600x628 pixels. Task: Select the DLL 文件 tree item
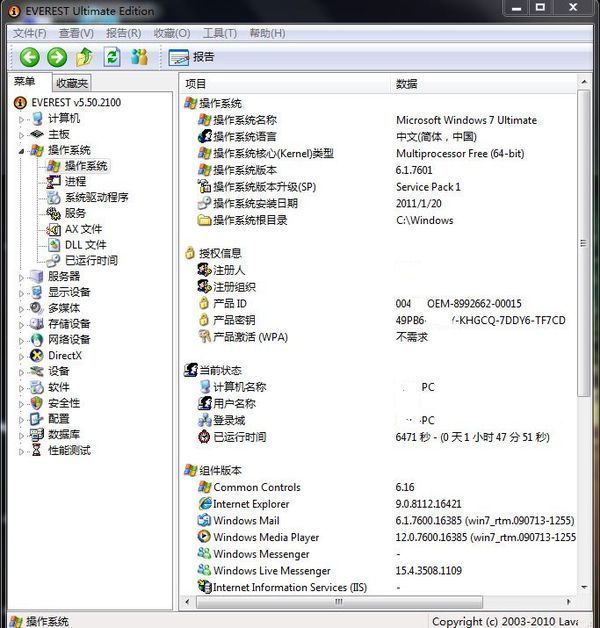[x=77, y=245]
